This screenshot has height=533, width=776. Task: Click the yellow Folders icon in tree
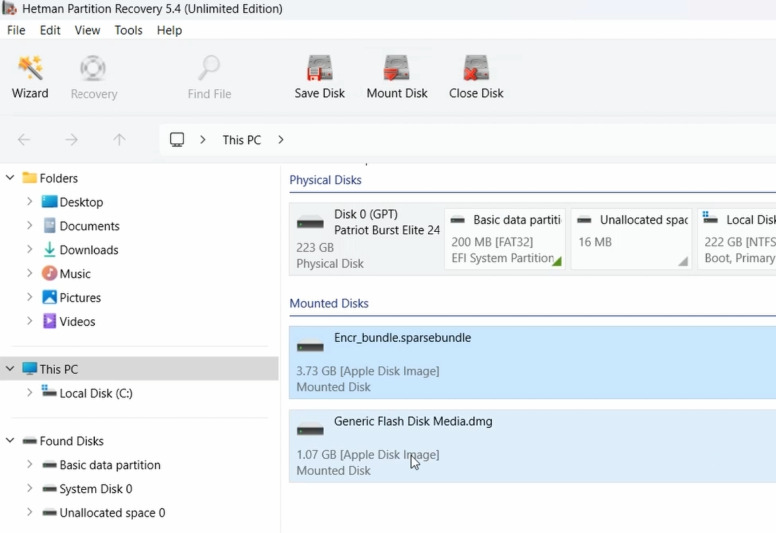coord(30,177)
